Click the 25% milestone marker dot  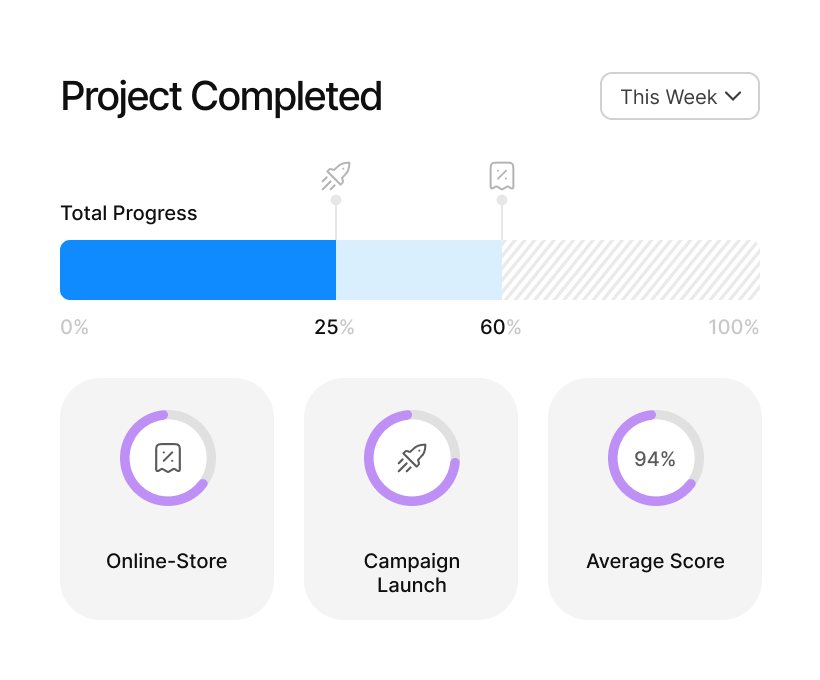click(x=336, y=200)
